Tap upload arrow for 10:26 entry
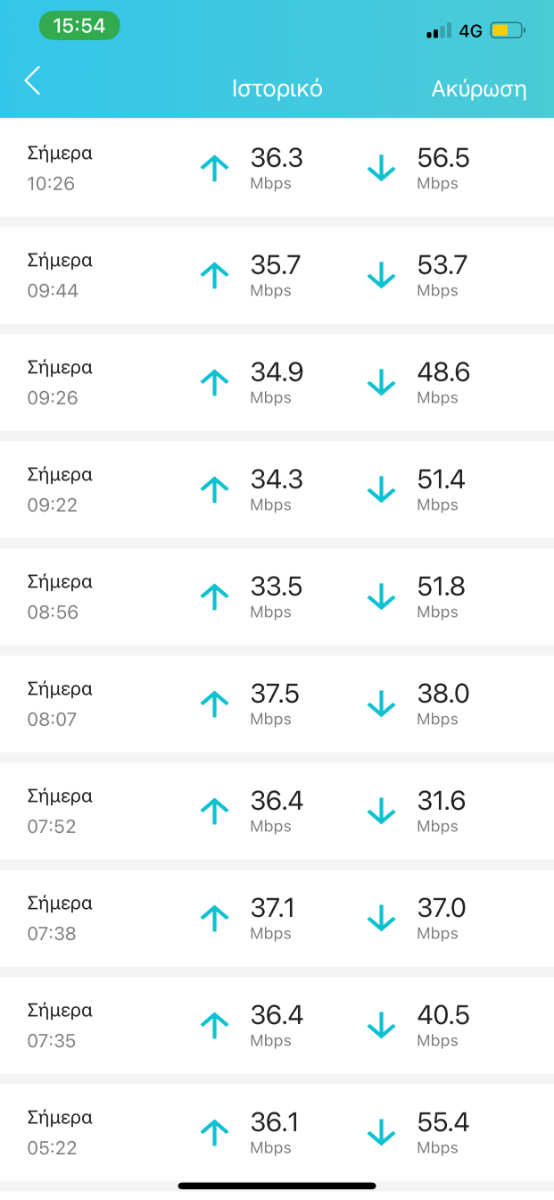This screenshot has height=1200, width=554. 214,168
